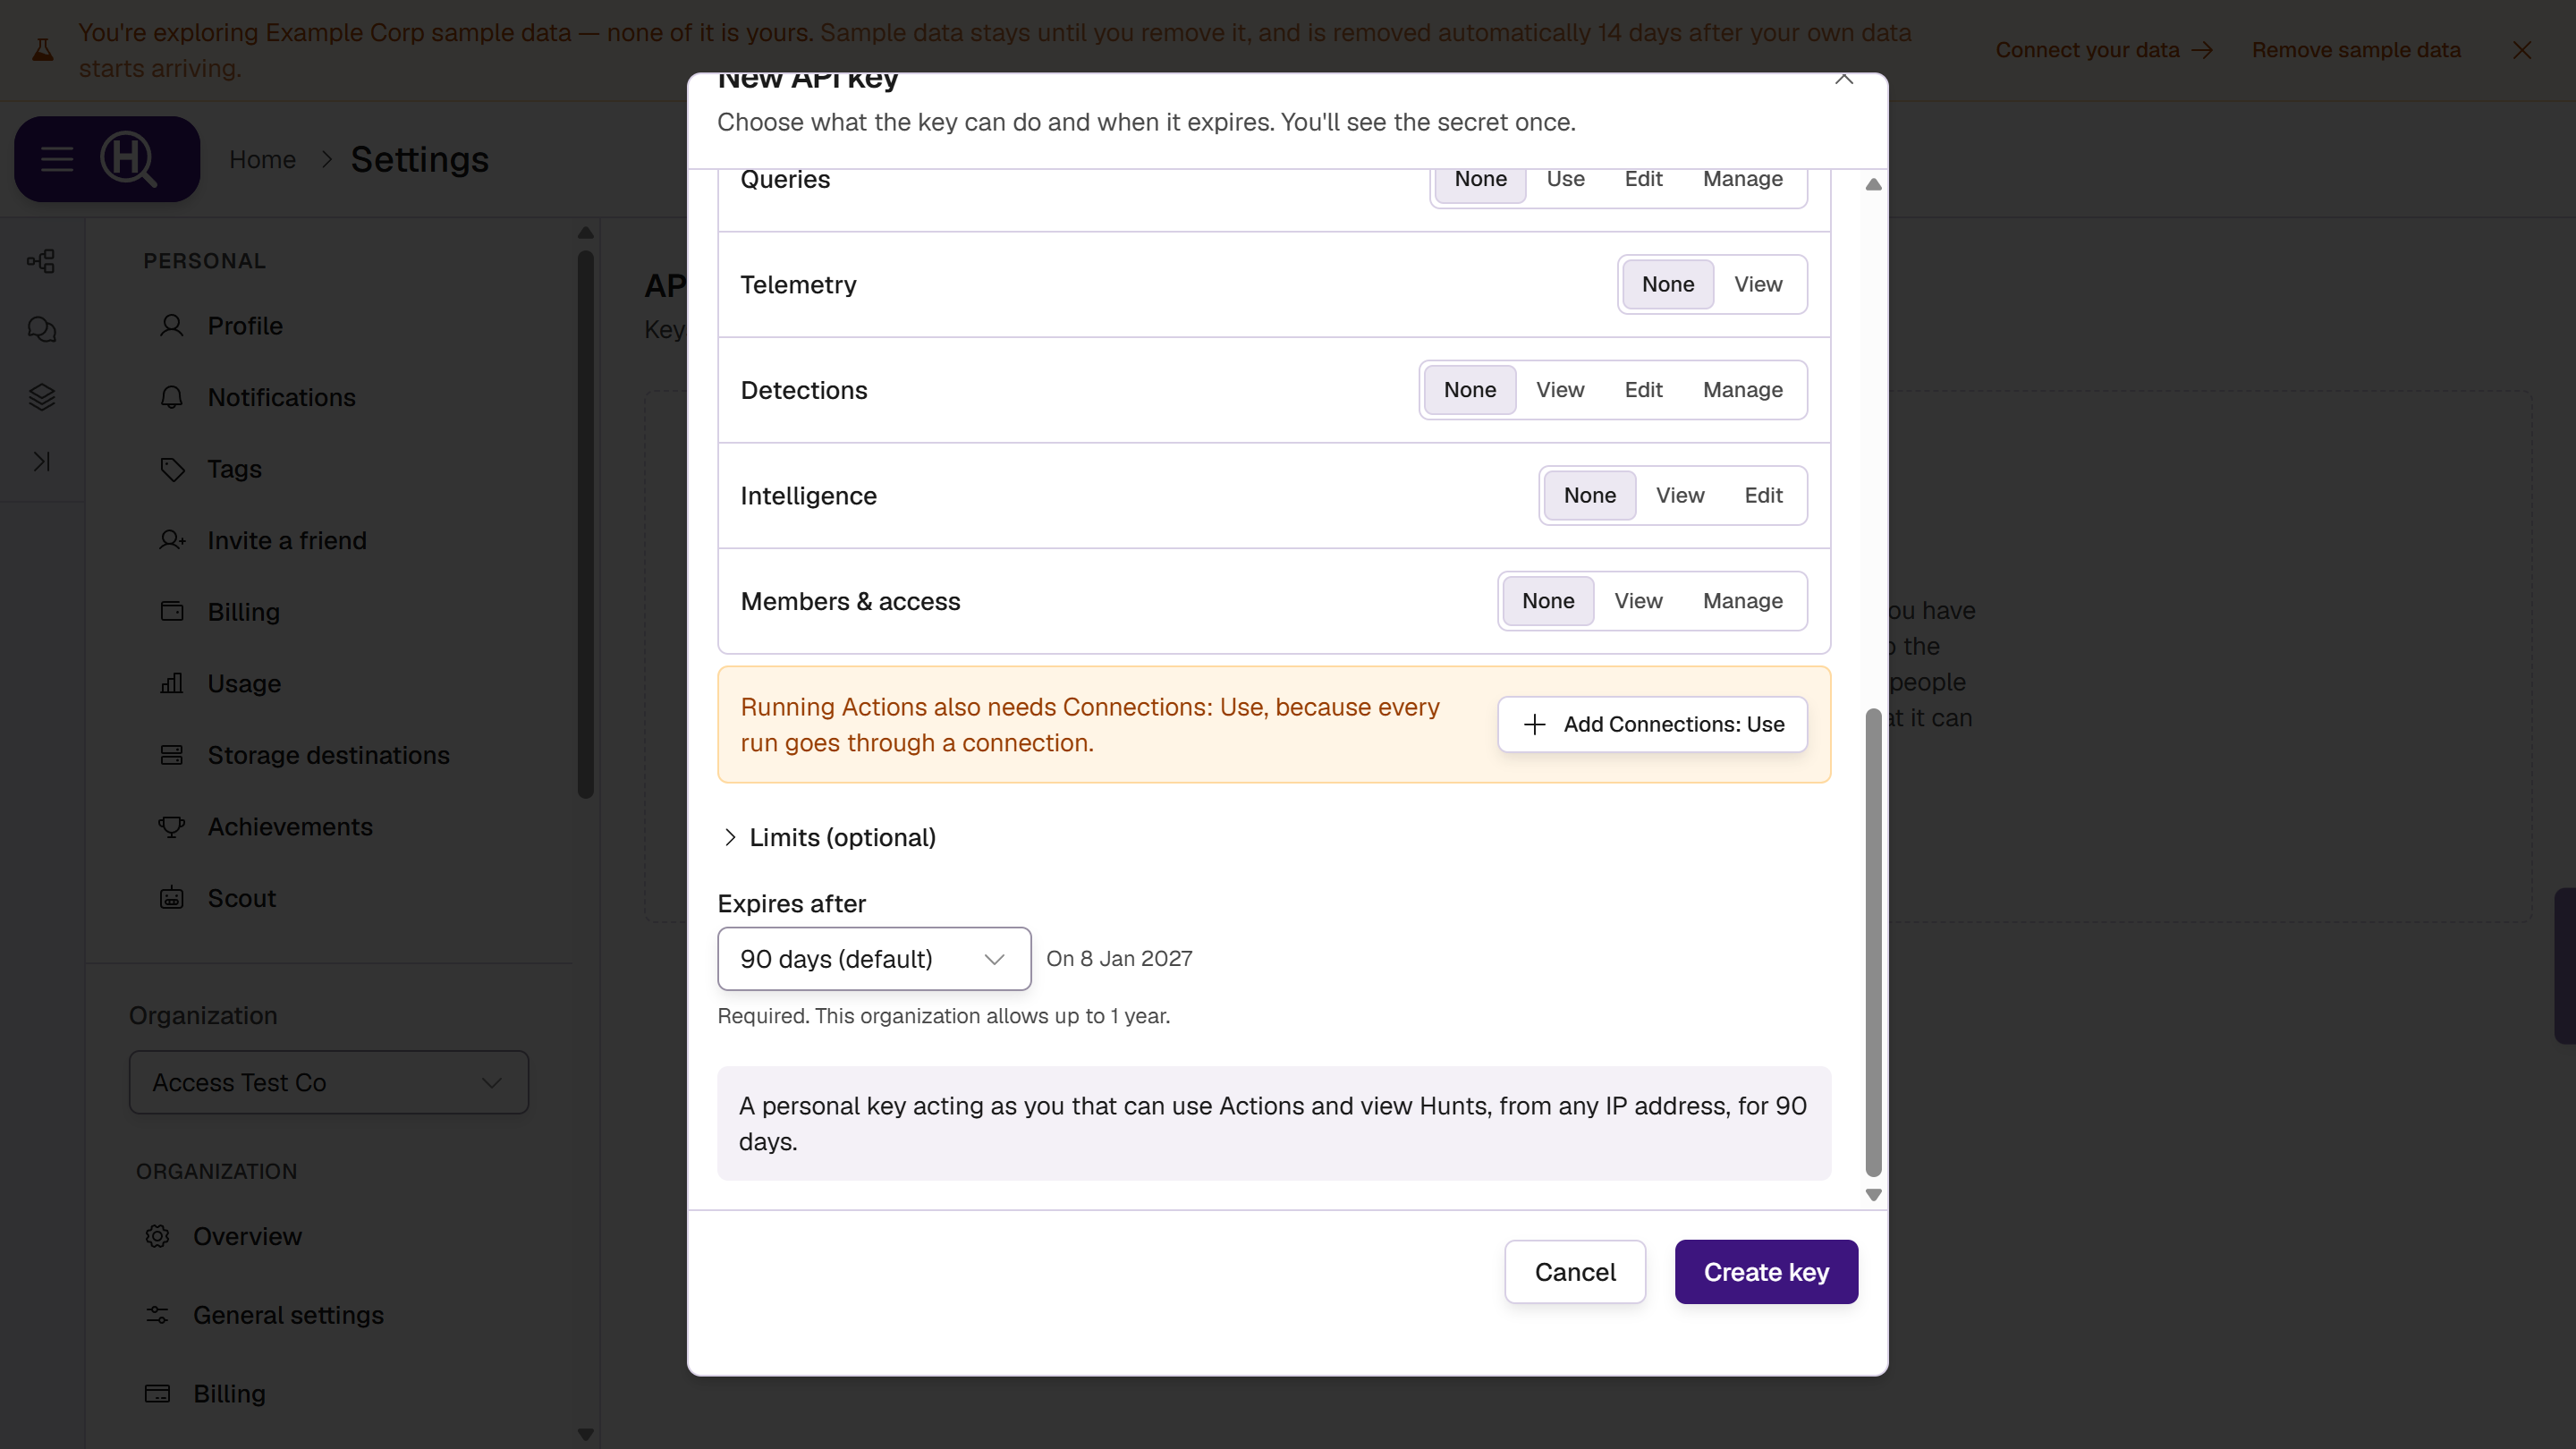Click the Overview gear icon
Viewport: 2576px width, 1449px height.
[157, 1236]
